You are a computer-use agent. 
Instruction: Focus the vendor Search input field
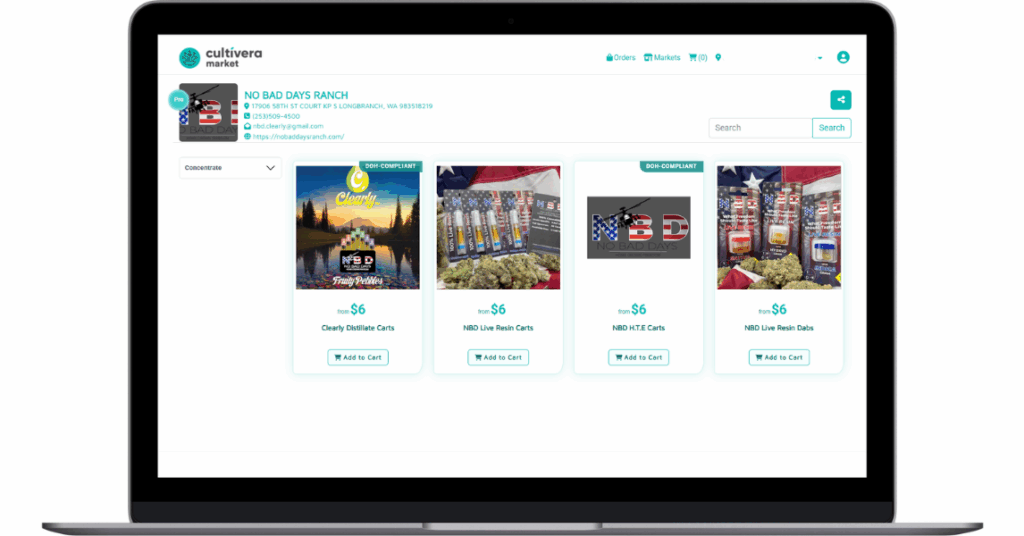pos(760,128)
